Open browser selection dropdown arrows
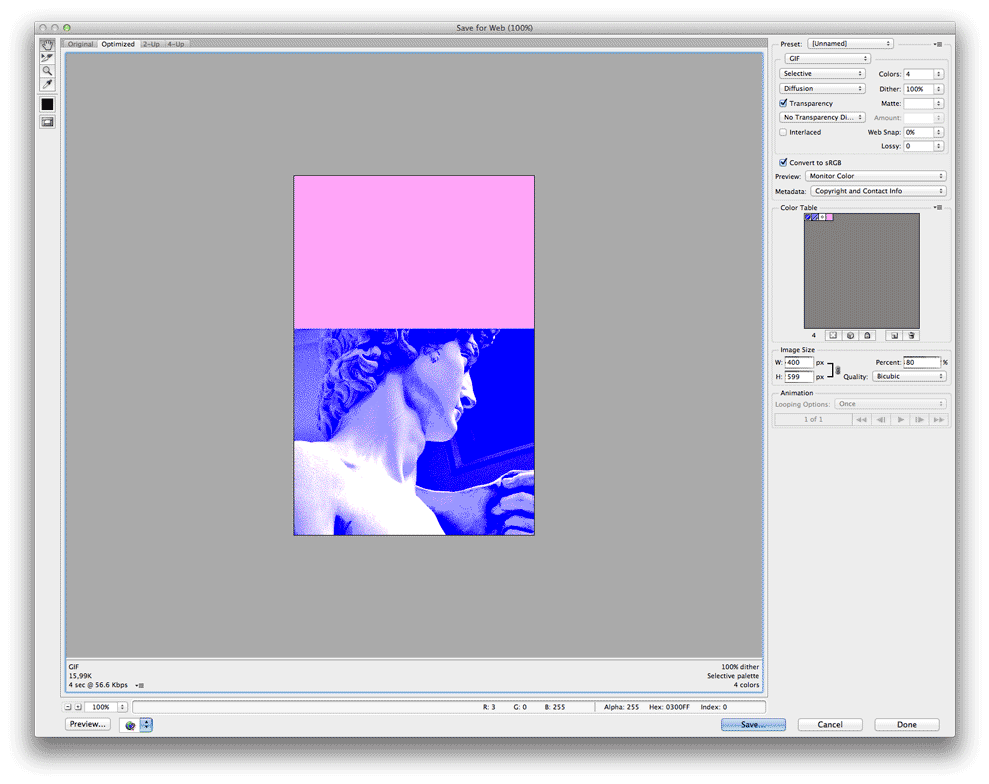Image resolution: width=989 pixels, height=784 pixels. pos(146,725)
